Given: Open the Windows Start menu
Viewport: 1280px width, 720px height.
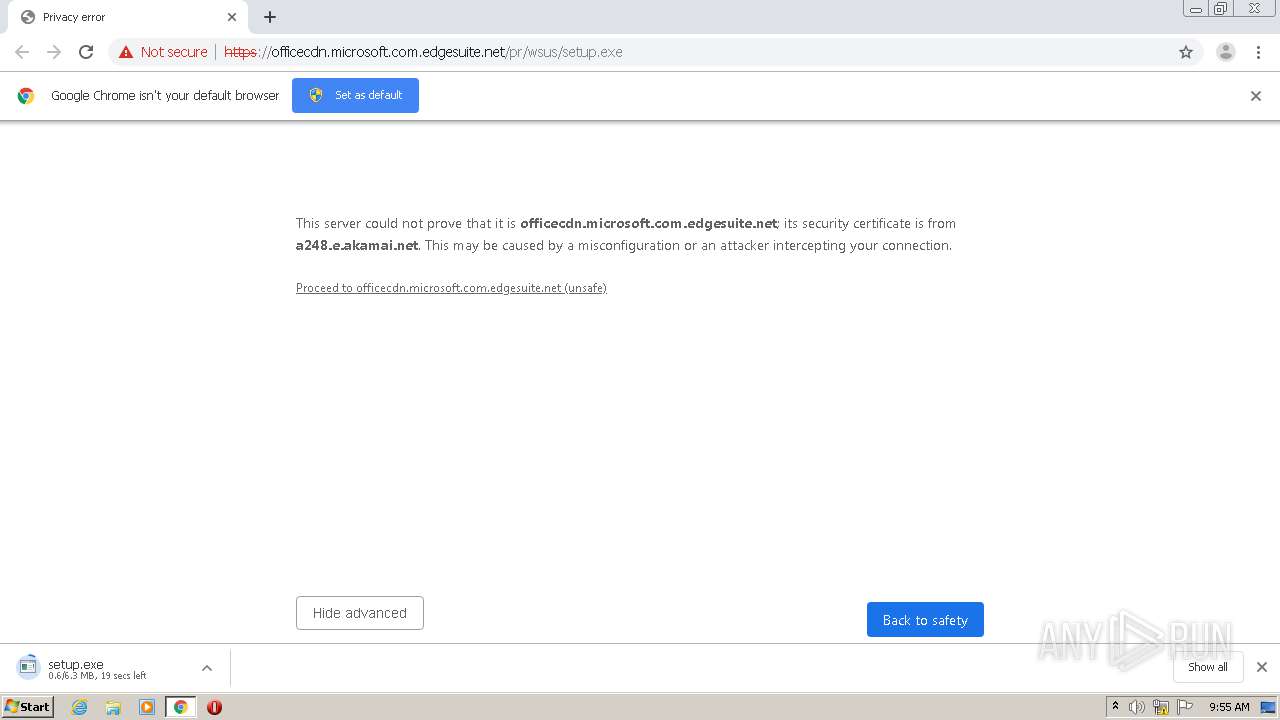Looking at the screenshot, I should pyautogui.click(x=28, y=707).
